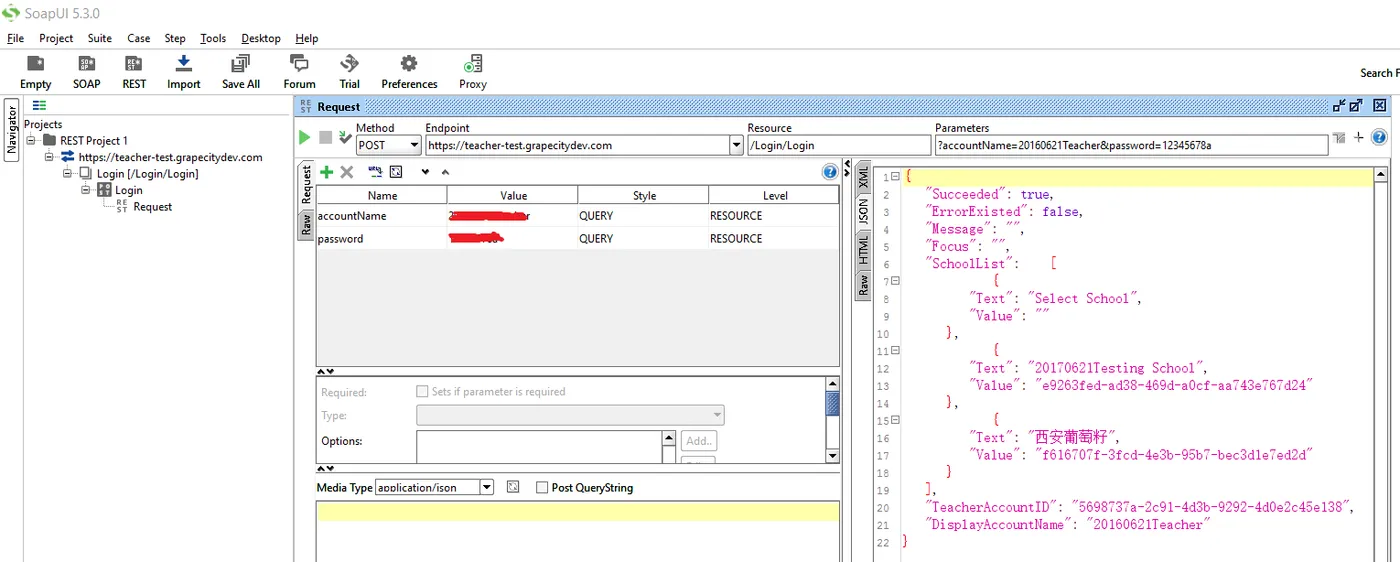Open help icon in parameters table toolbar
This screenshot has height=562, width=1400.
(829, 172)
